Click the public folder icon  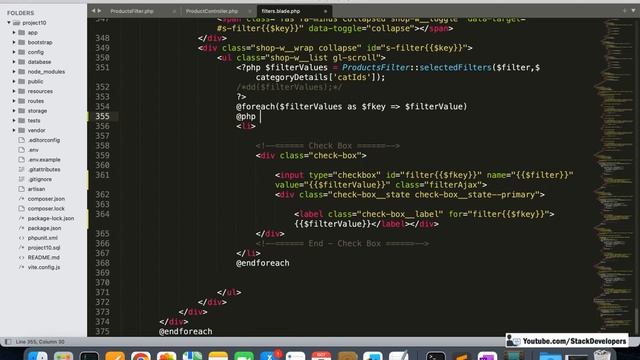[22, 82]
